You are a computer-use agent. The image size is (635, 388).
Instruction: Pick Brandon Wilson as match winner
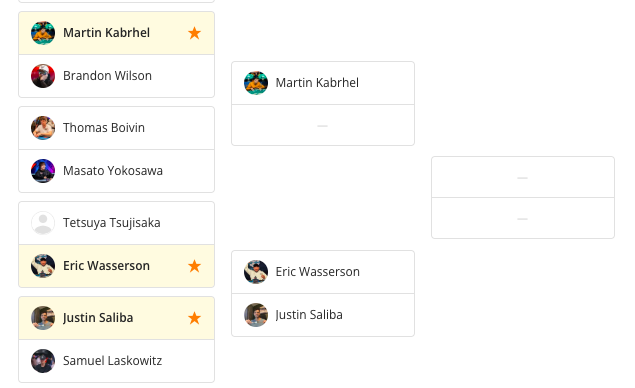[117, 76]
